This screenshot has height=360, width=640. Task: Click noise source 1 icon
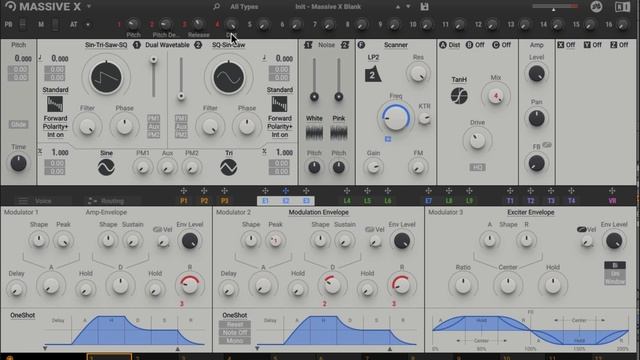pyautogui.click(x=308, y=45)
